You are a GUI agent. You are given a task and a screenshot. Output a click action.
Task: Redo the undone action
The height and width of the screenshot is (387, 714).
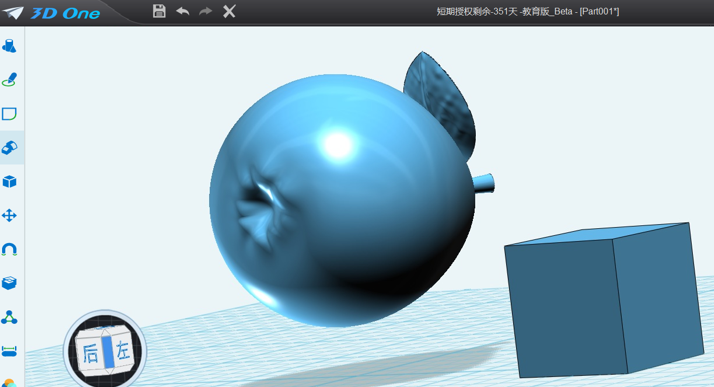[x=206, y=11]
